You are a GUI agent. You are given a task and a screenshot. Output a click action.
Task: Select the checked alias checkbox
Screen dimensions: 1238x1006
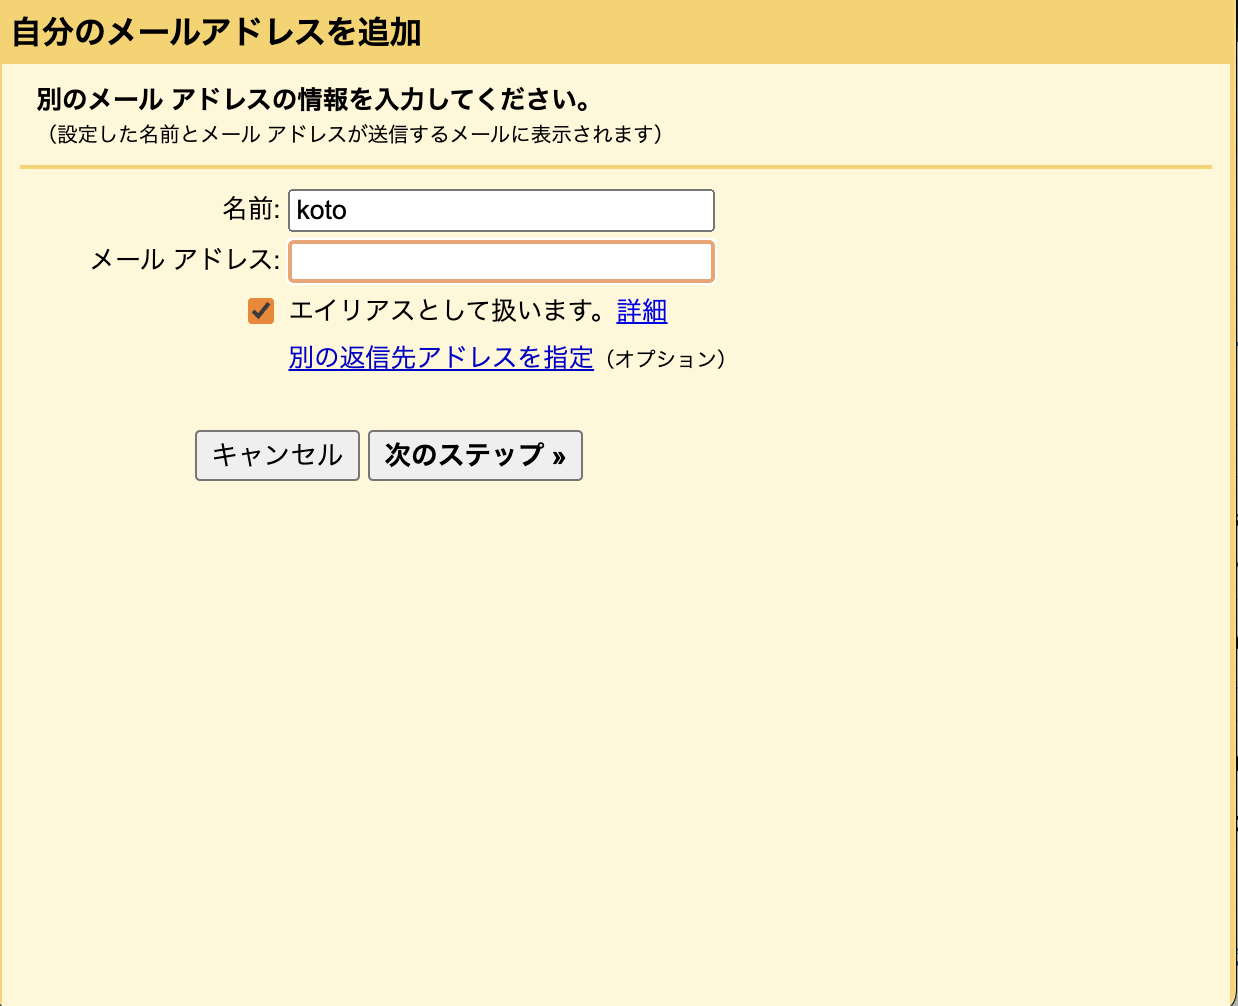[x=260, y=311]
